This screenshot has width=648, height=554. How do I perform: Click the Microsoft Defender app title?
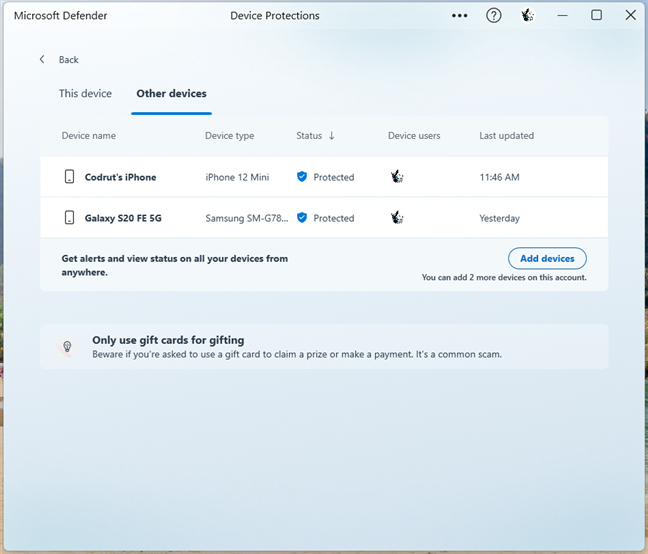point(60,16)
